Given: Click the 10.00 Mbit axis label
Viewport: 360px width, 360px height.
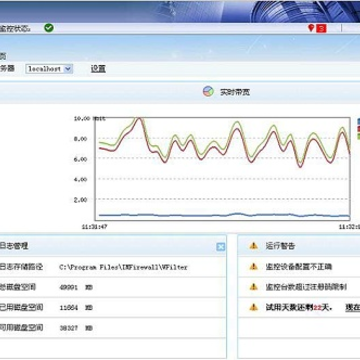Looking at the screenshot, I should [90, 118].
